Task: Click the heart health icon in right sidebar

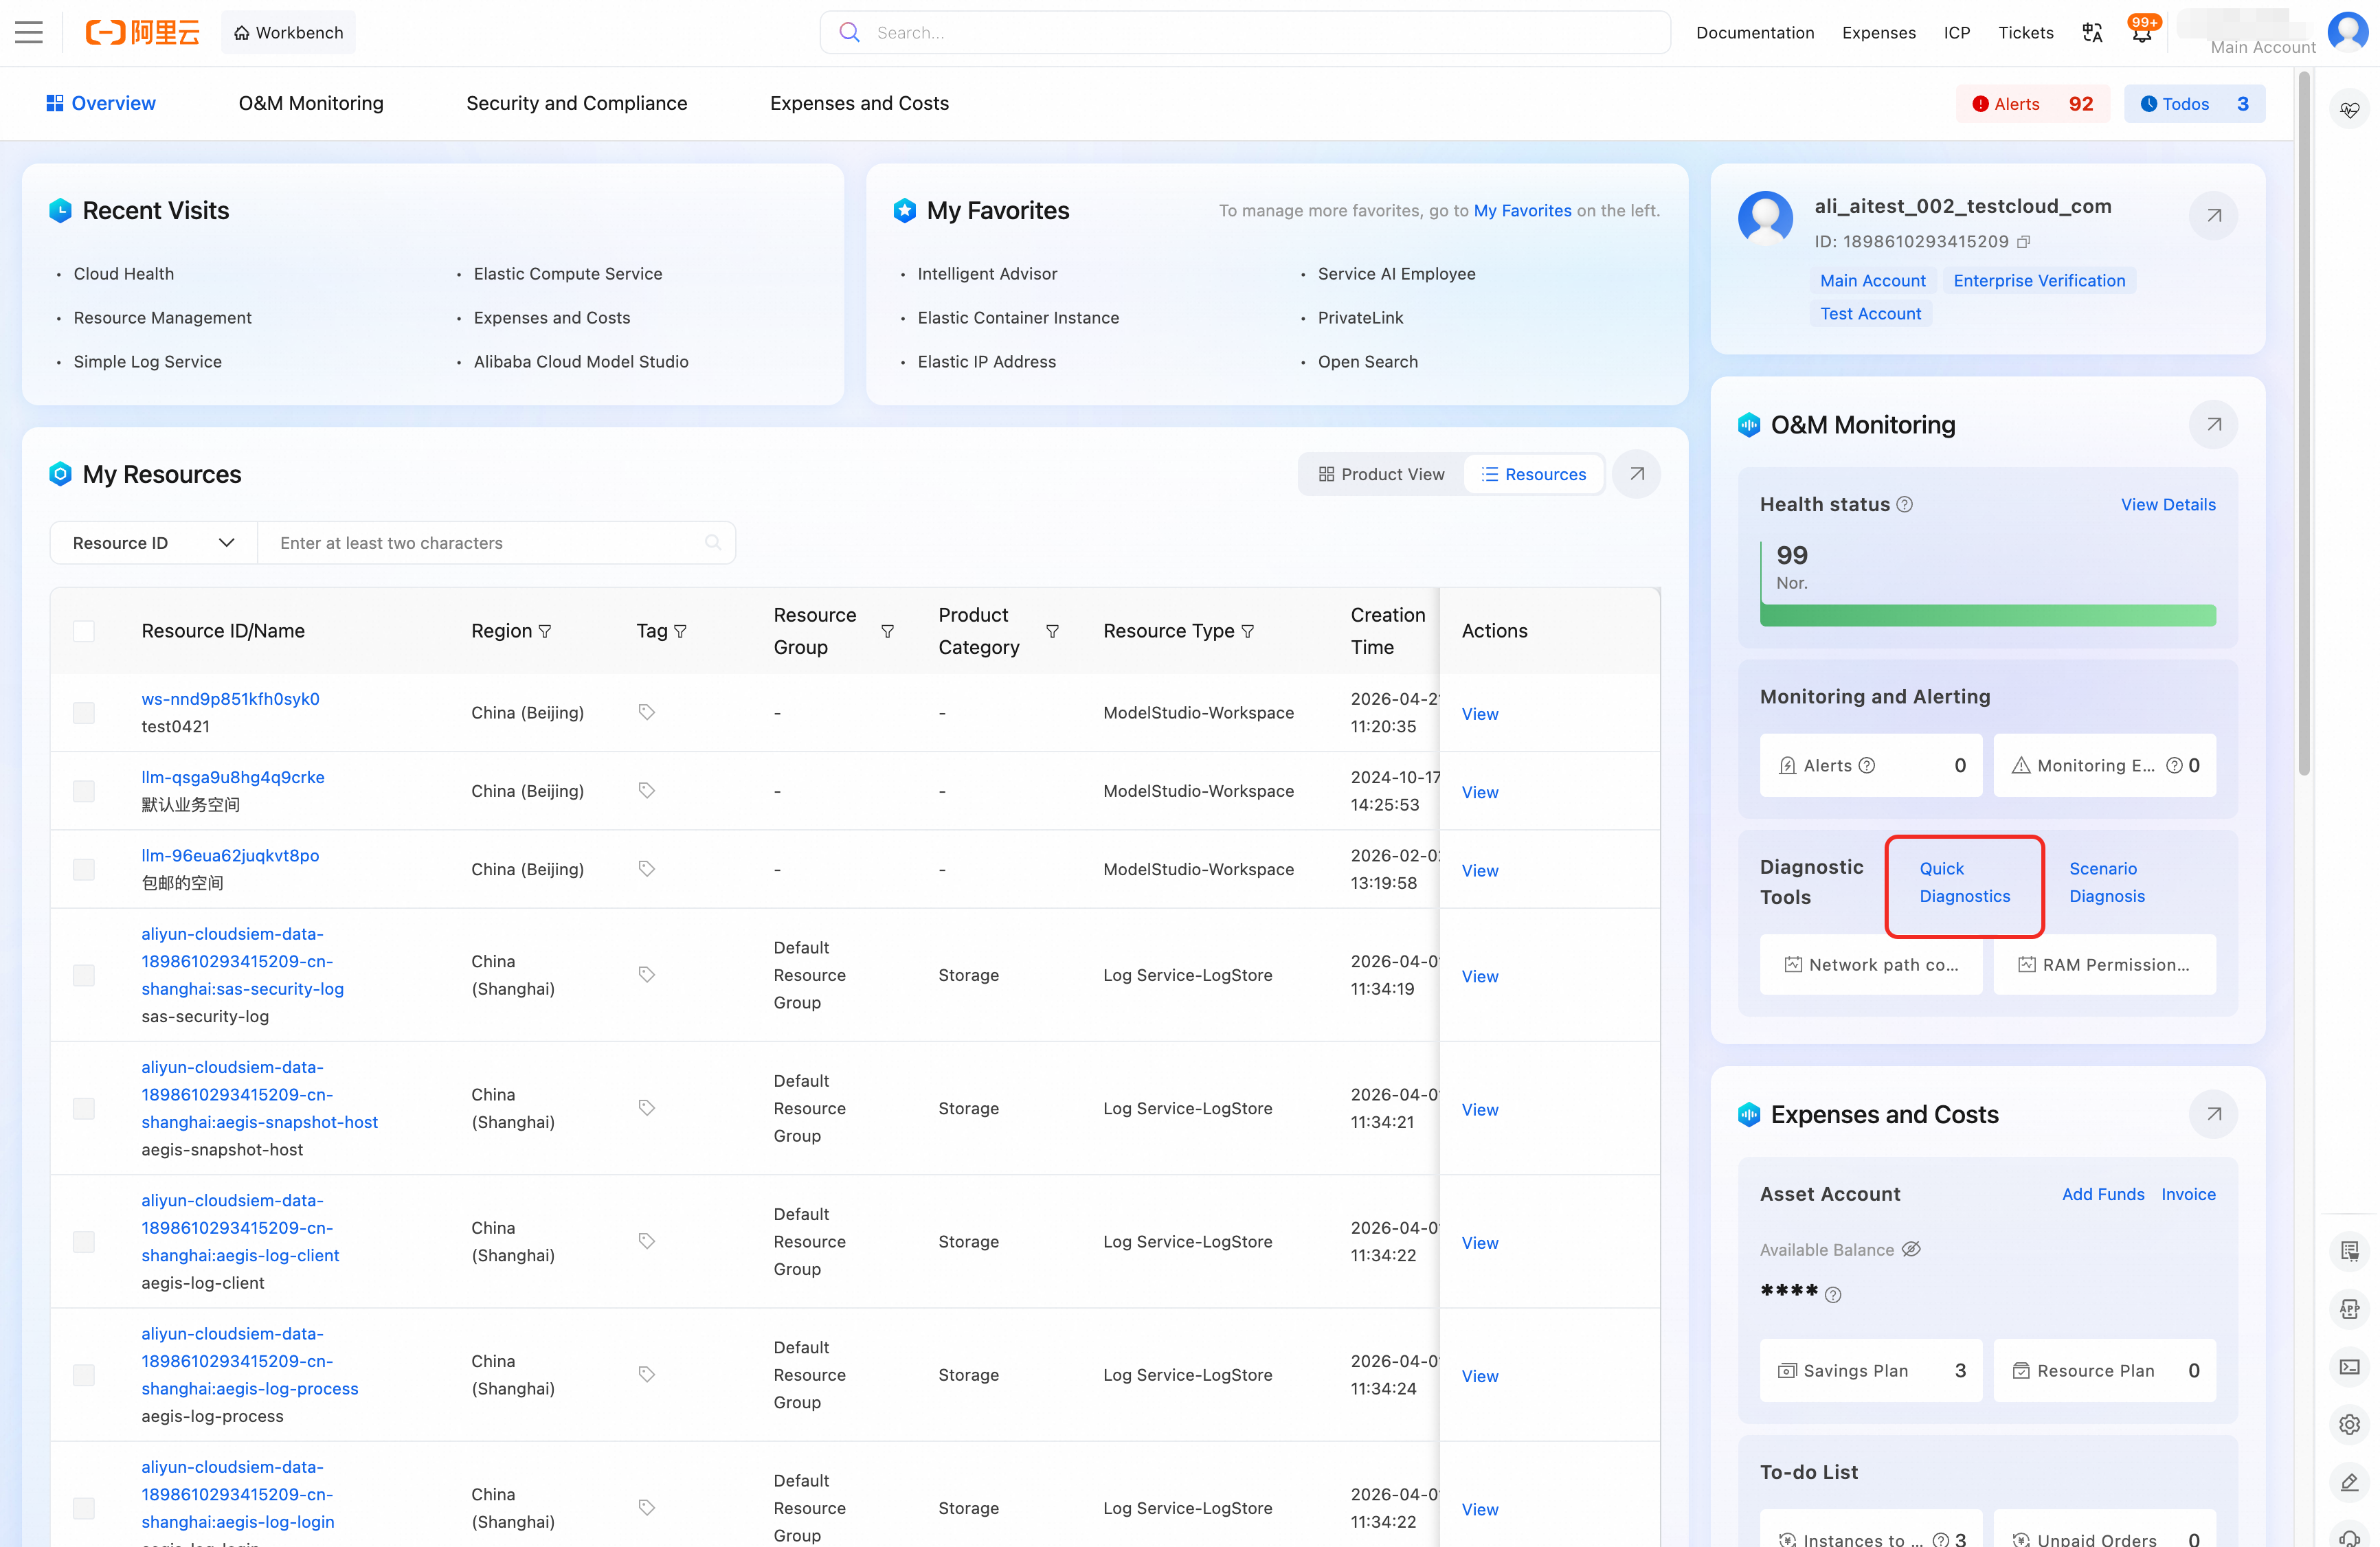Action: point(2350,109)
